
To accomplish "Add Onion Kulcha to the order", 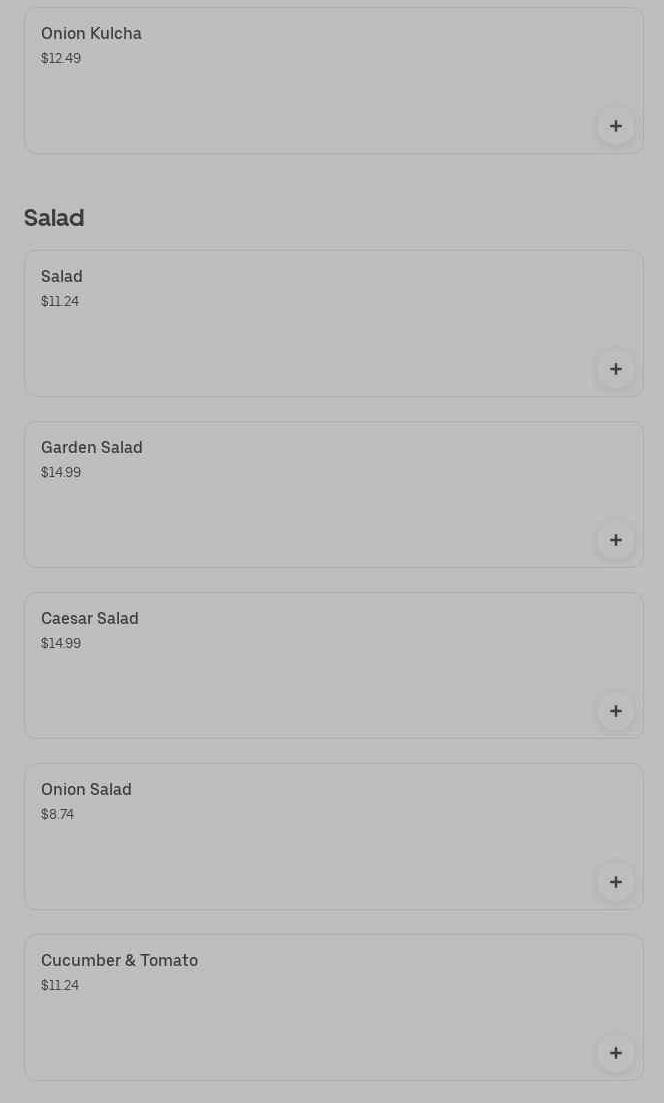I will [615, 126].
